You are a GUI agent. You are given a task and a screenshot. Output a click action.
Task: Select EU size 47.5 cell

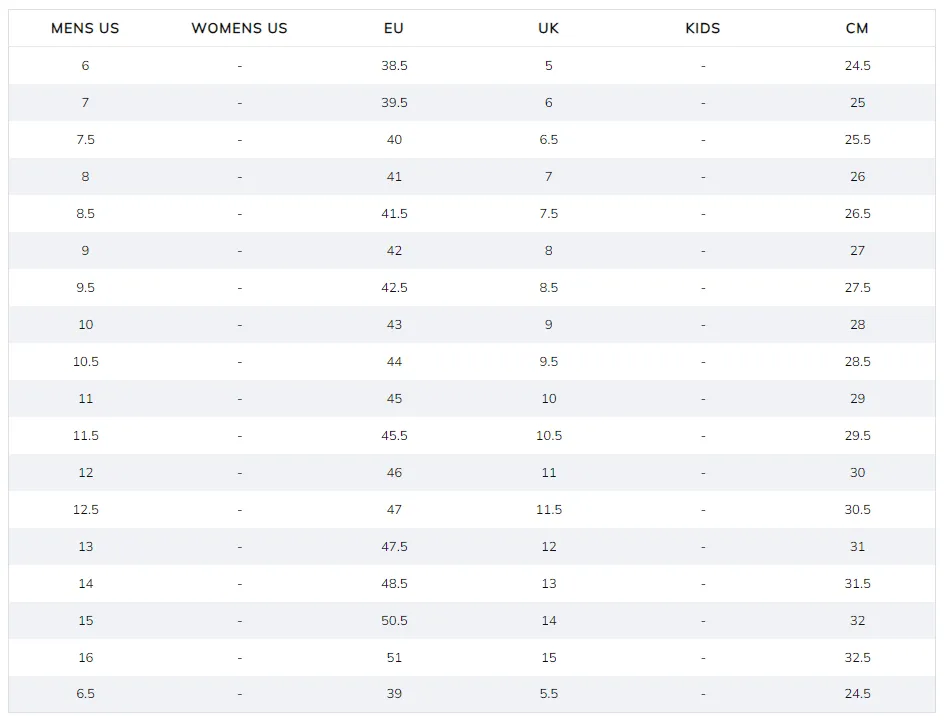tap(394, 547)
